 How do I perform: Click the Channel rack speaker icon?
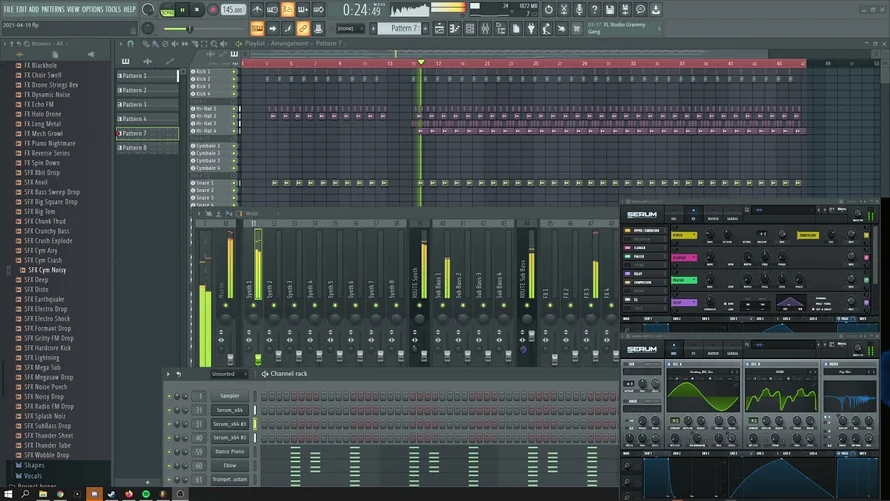265,374
